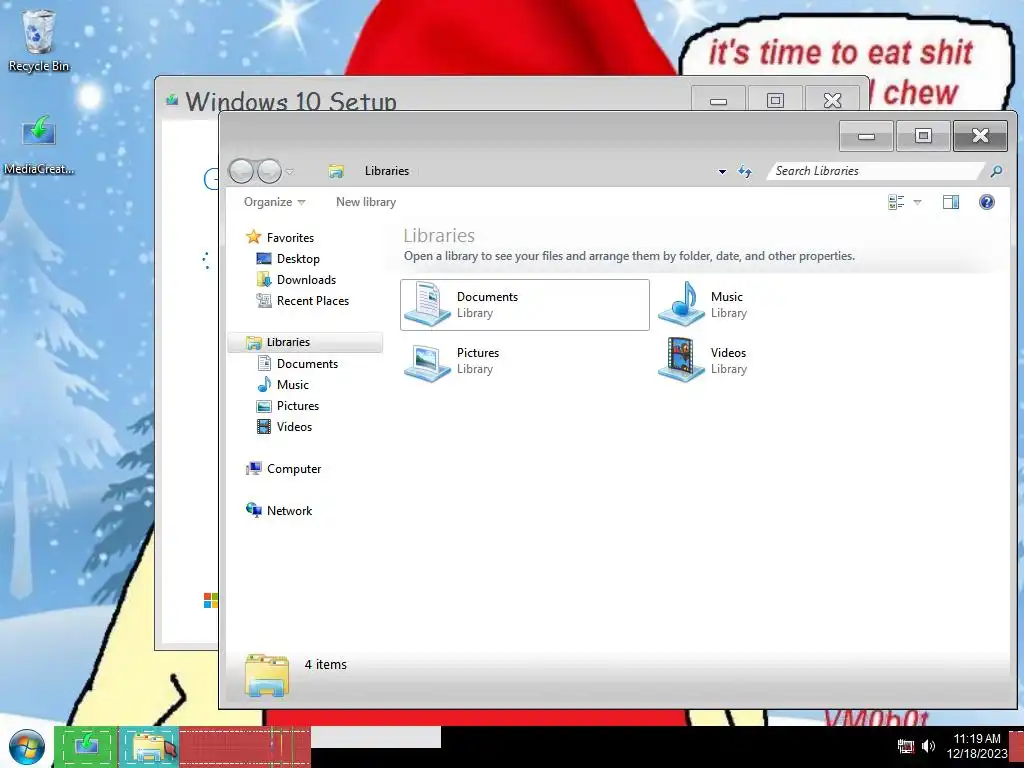Select Libraries node in navigation pane

coord(305,342)
